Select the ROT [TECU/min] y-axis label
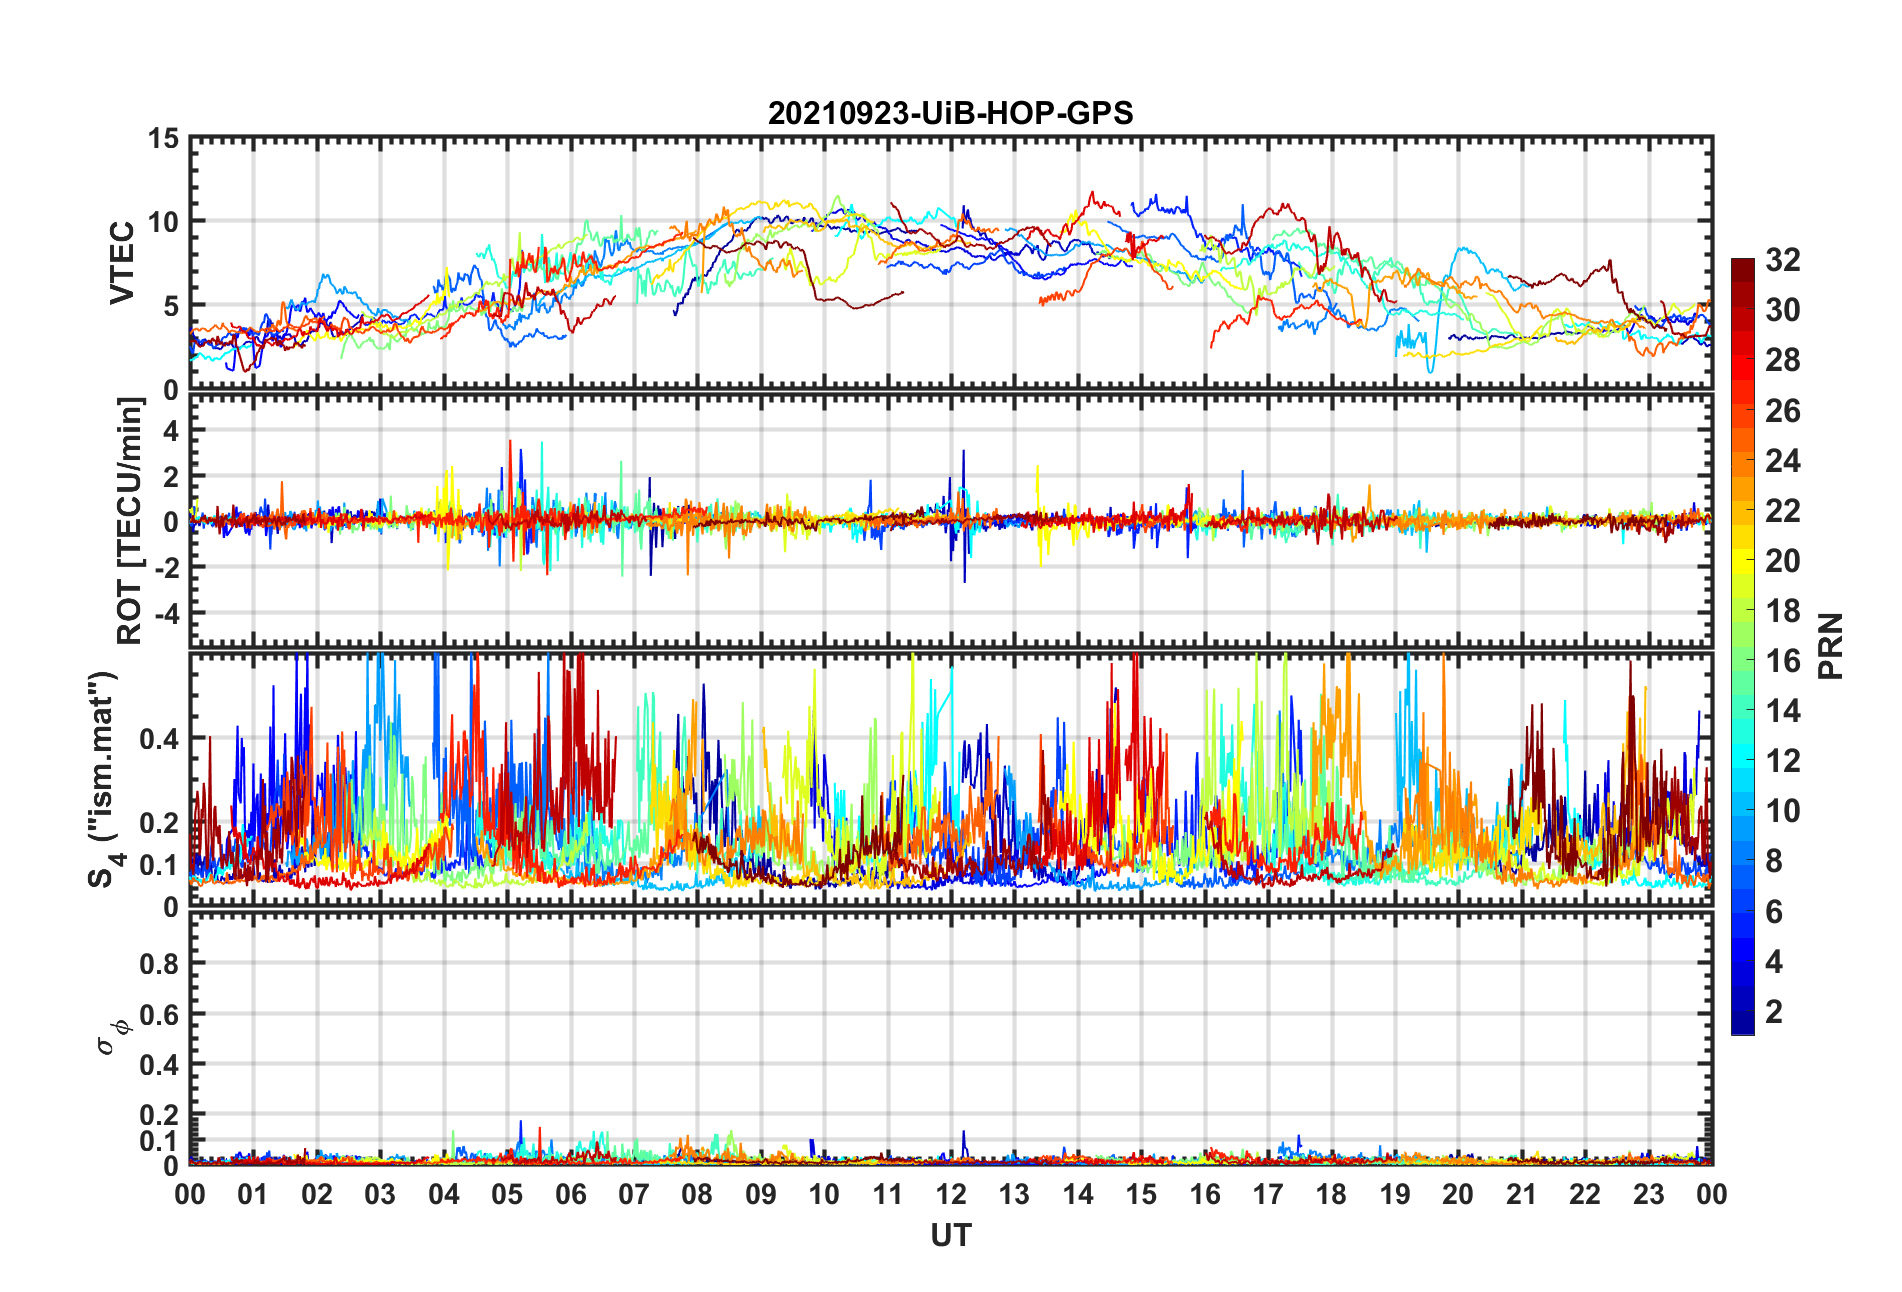This screenshot has height=1292, width=1902. pyautogui.click(x=130, y=521)
